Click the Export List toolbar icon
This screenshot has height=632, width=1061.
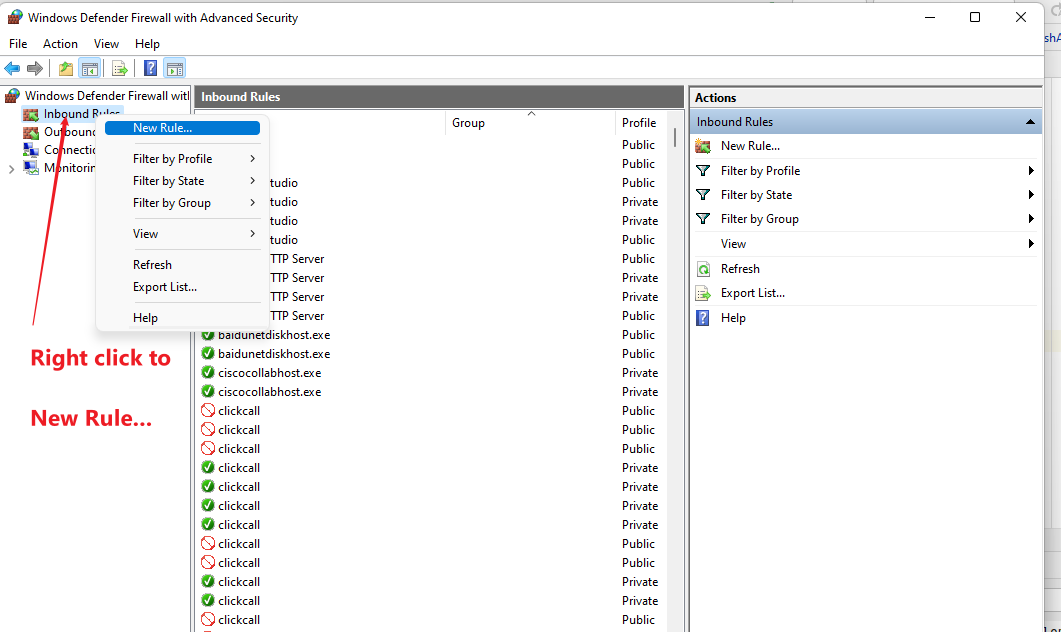120,68
